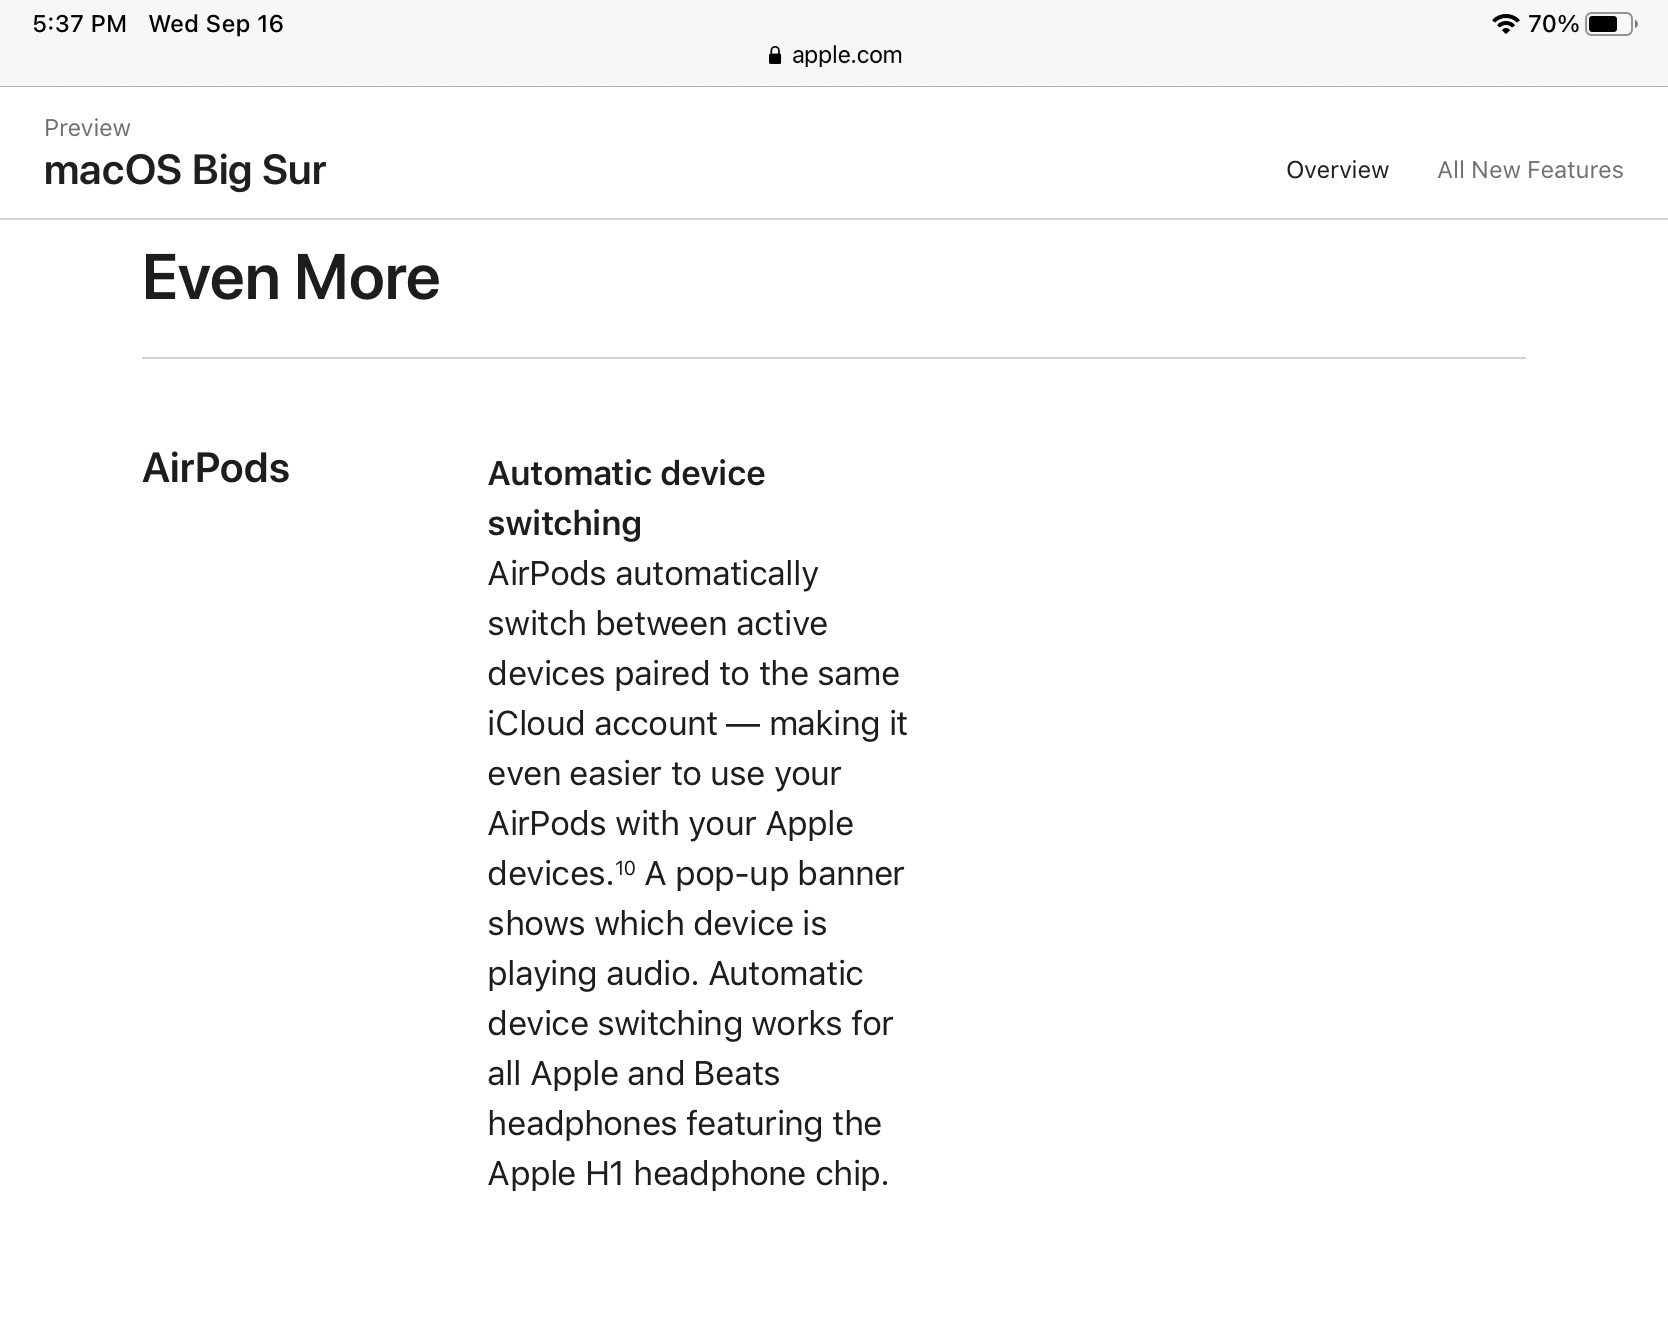The height and width of the screenshot is (1319, 1668).
Task: Click the divider line below Even More
Action: pos(833,357)
